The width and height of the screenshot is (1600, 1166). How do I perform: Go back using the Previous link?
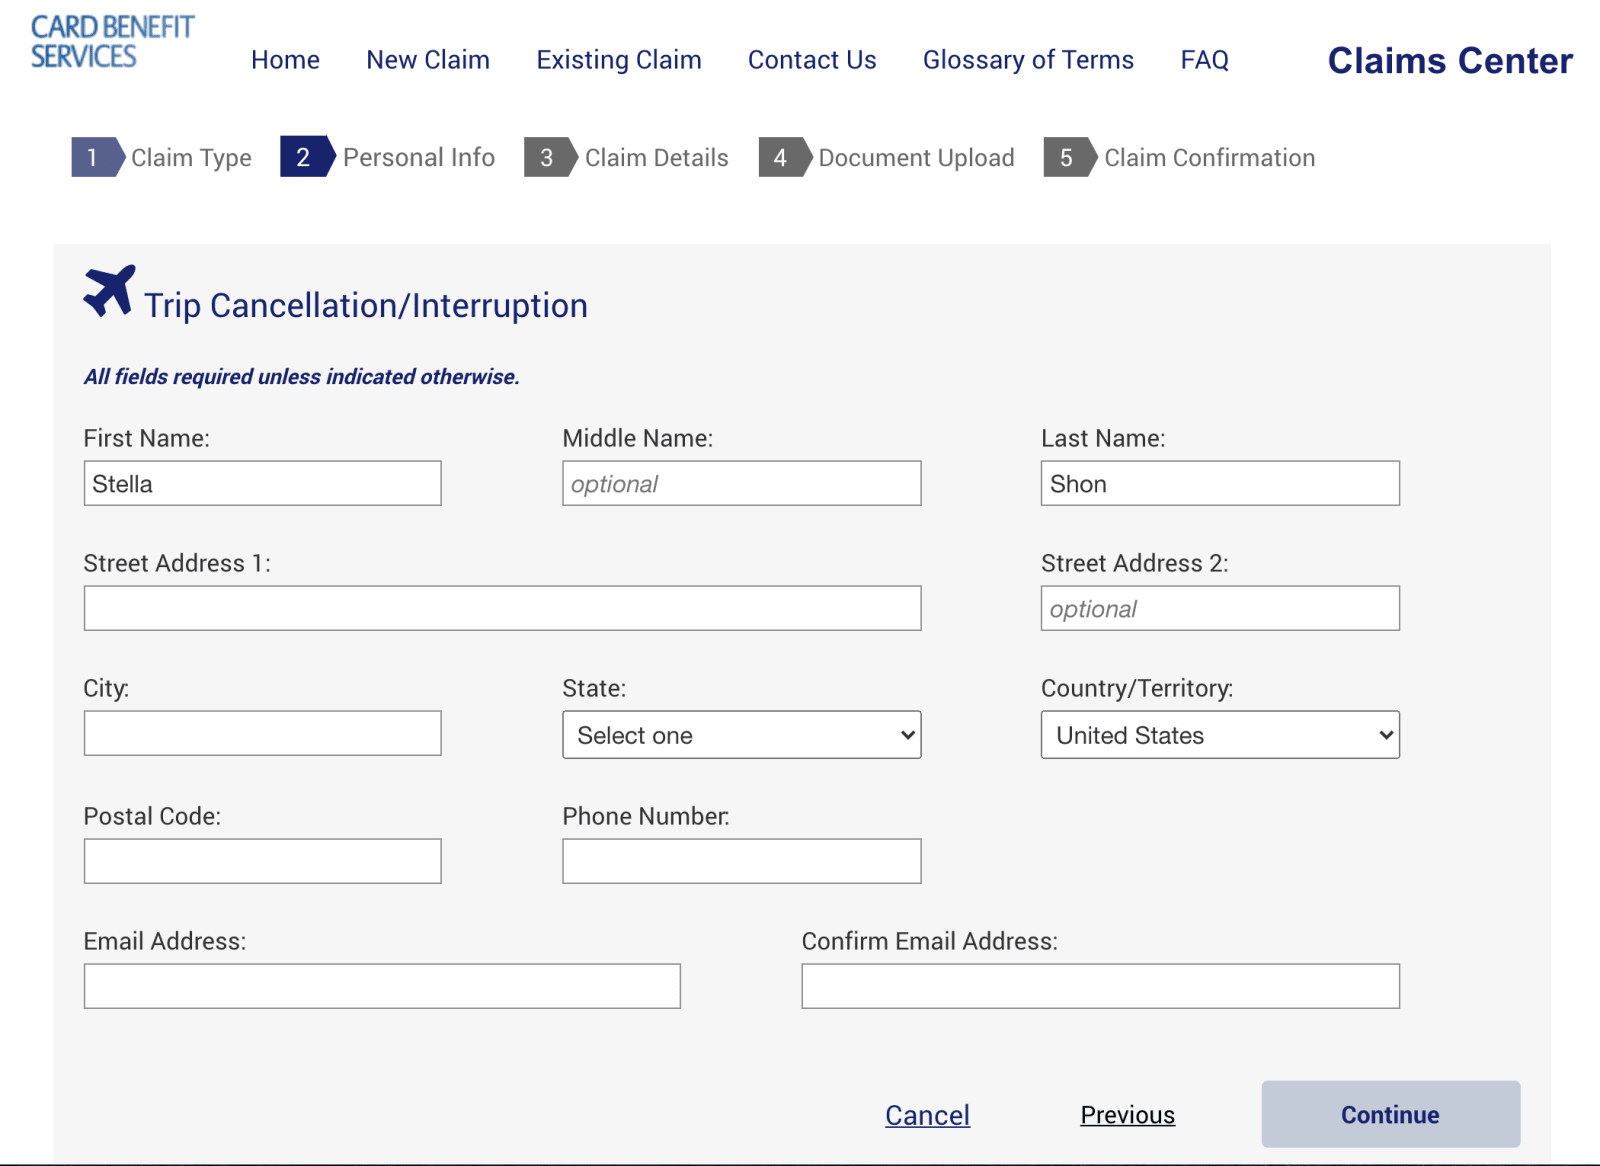(x=1127, y=1115)
